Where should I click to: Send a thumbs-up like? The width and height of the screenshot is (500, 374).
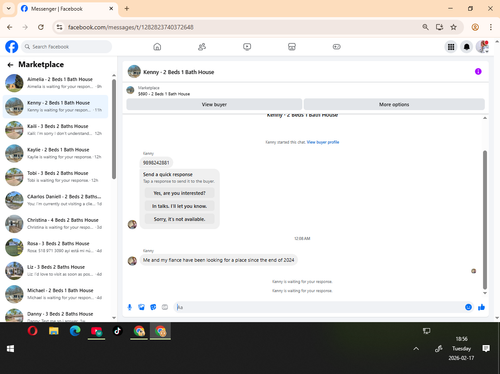click(481, 307)
